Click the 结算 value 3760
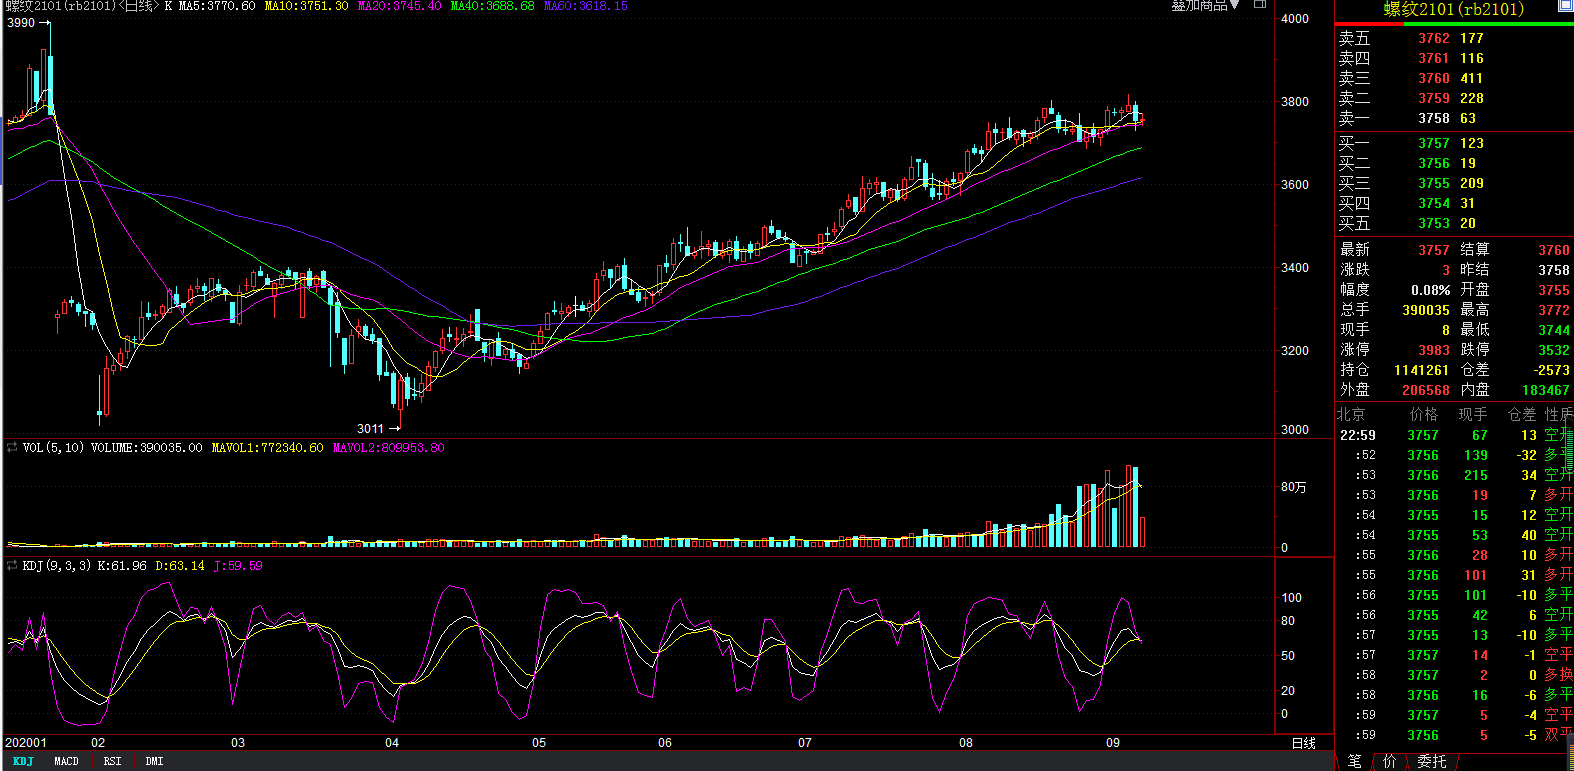1574x771 pixels. pos(1554,250)
